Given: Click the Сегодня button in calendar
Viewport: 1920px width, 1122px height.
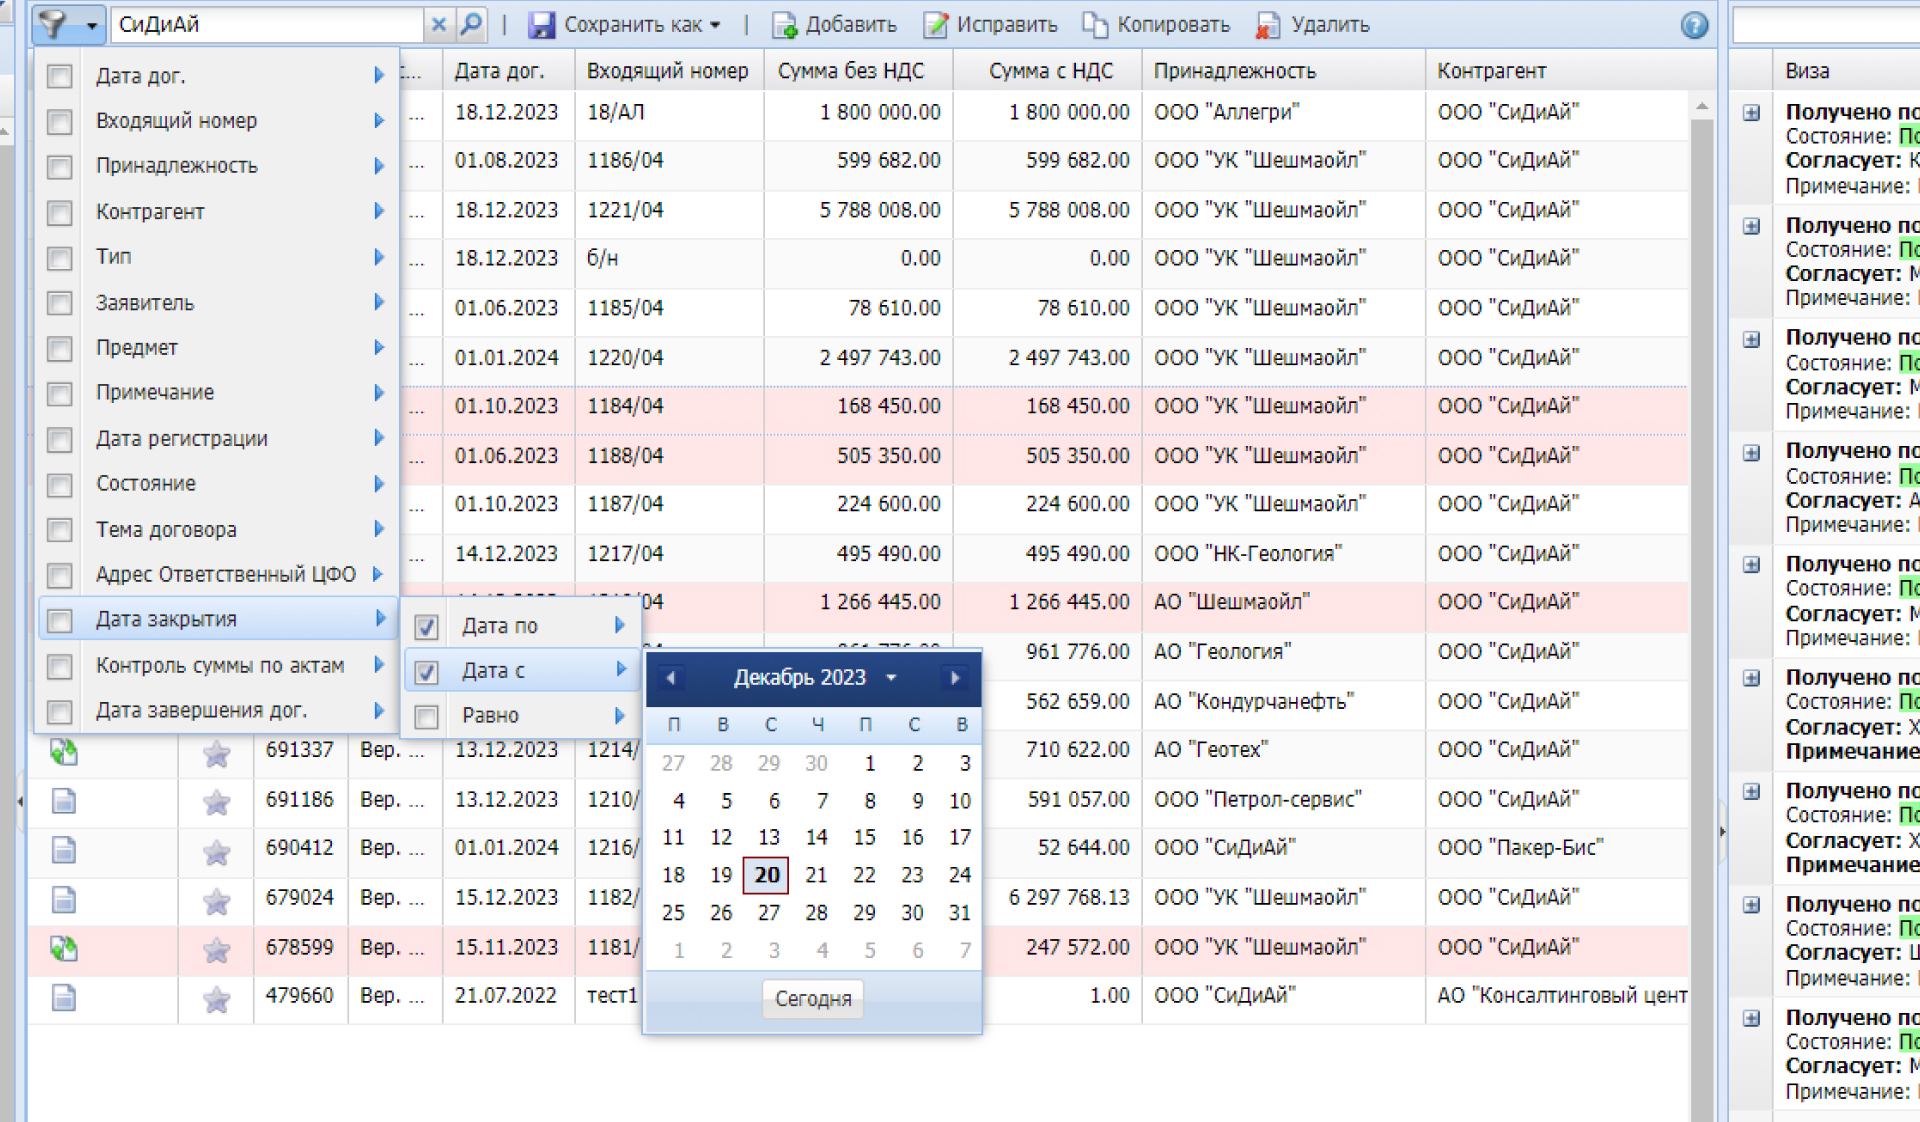Looking at the screenshot, I should click(813, 999).
